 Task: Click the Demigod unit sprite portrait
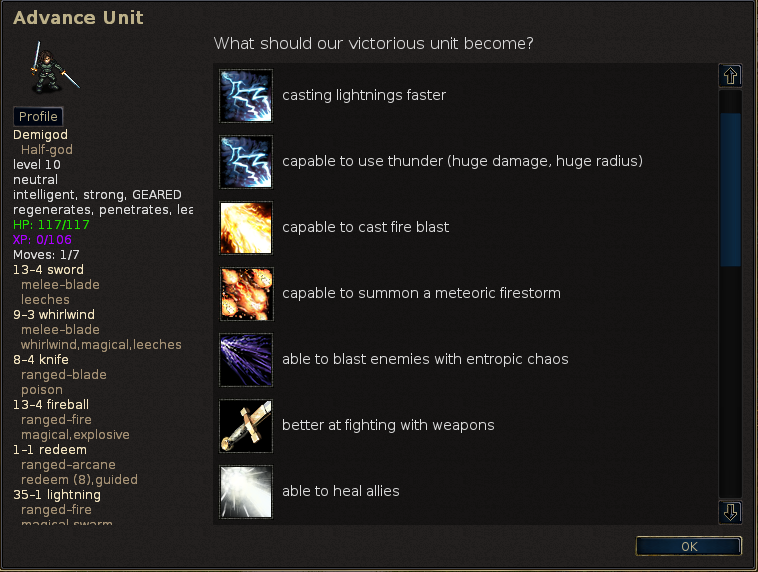pos(53,68)
